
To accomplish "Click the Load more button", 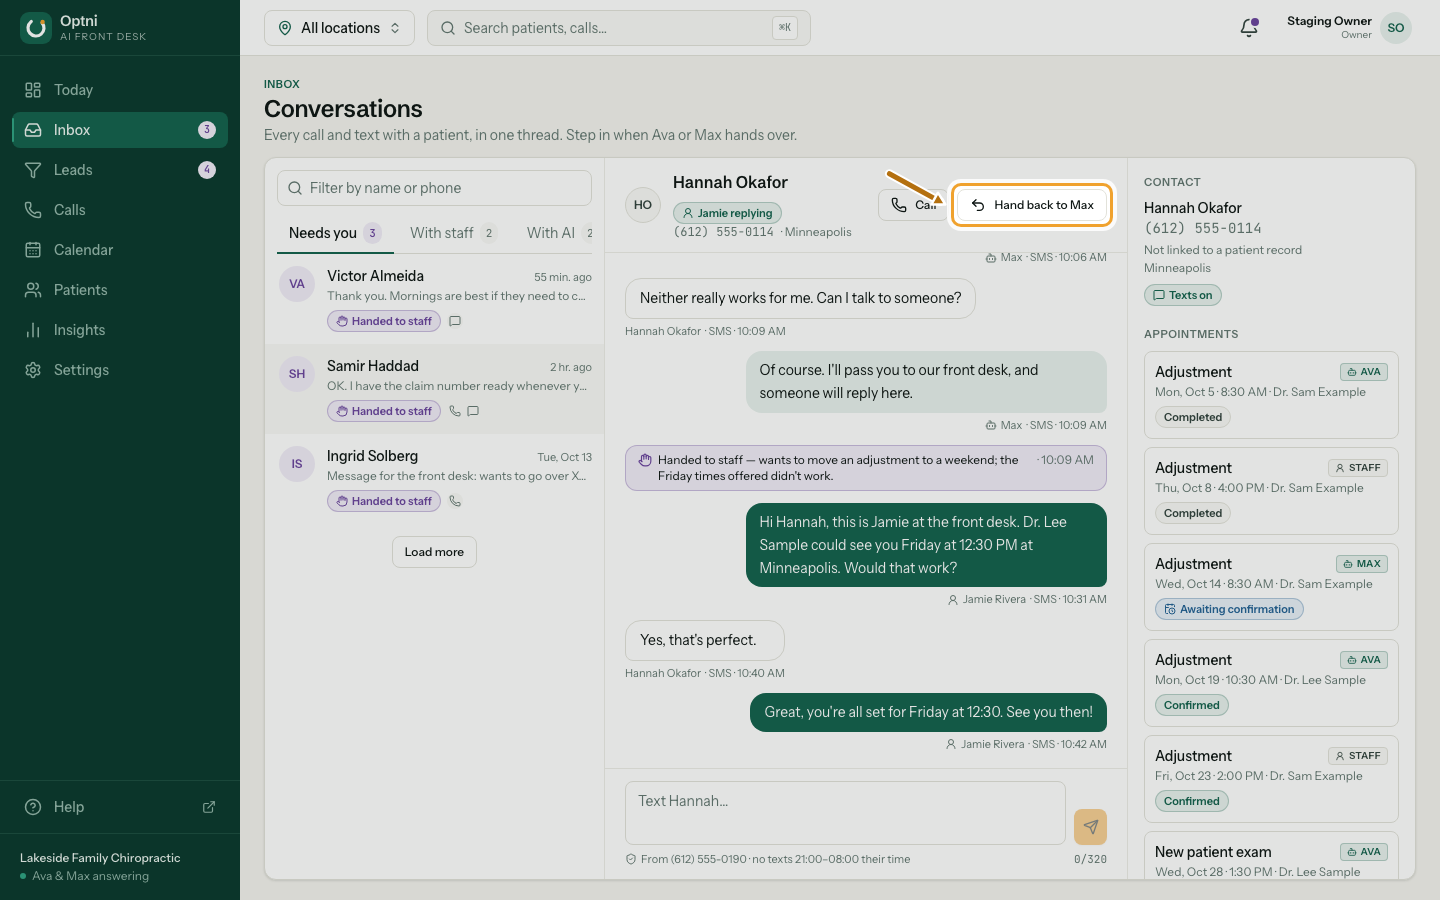I will (434, 552).
